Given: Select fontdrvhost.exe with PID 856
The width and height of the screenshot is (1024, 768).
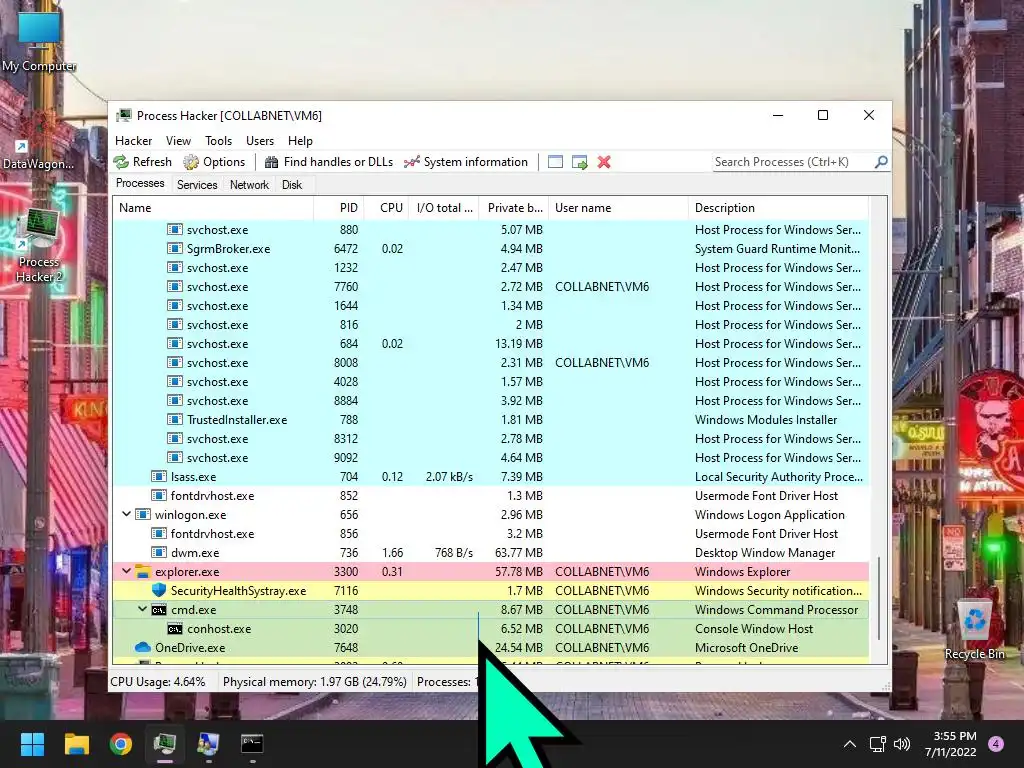Looking at the screenshot, I should coord(491,534).
